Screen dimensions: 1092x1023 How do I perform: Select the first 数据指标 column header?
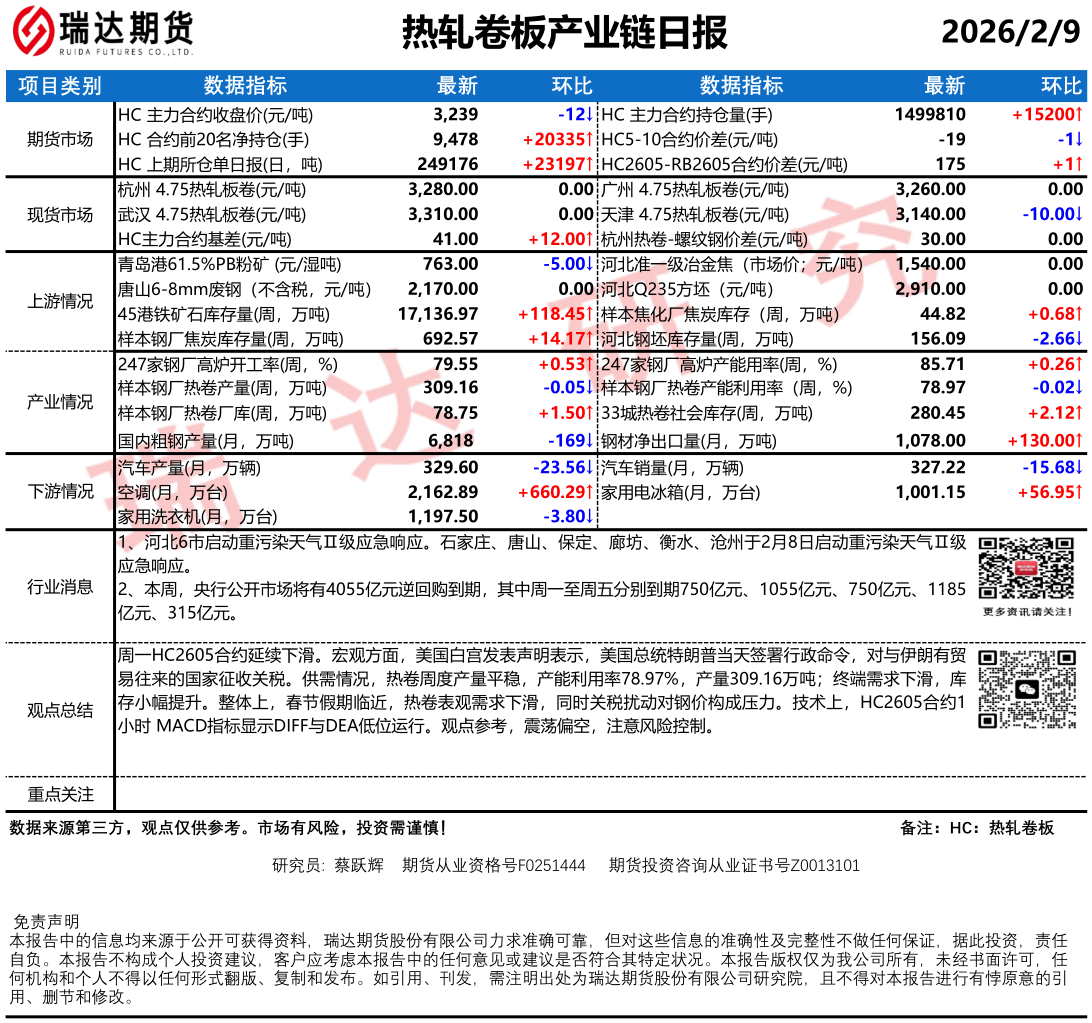click(x=245, y=86)
